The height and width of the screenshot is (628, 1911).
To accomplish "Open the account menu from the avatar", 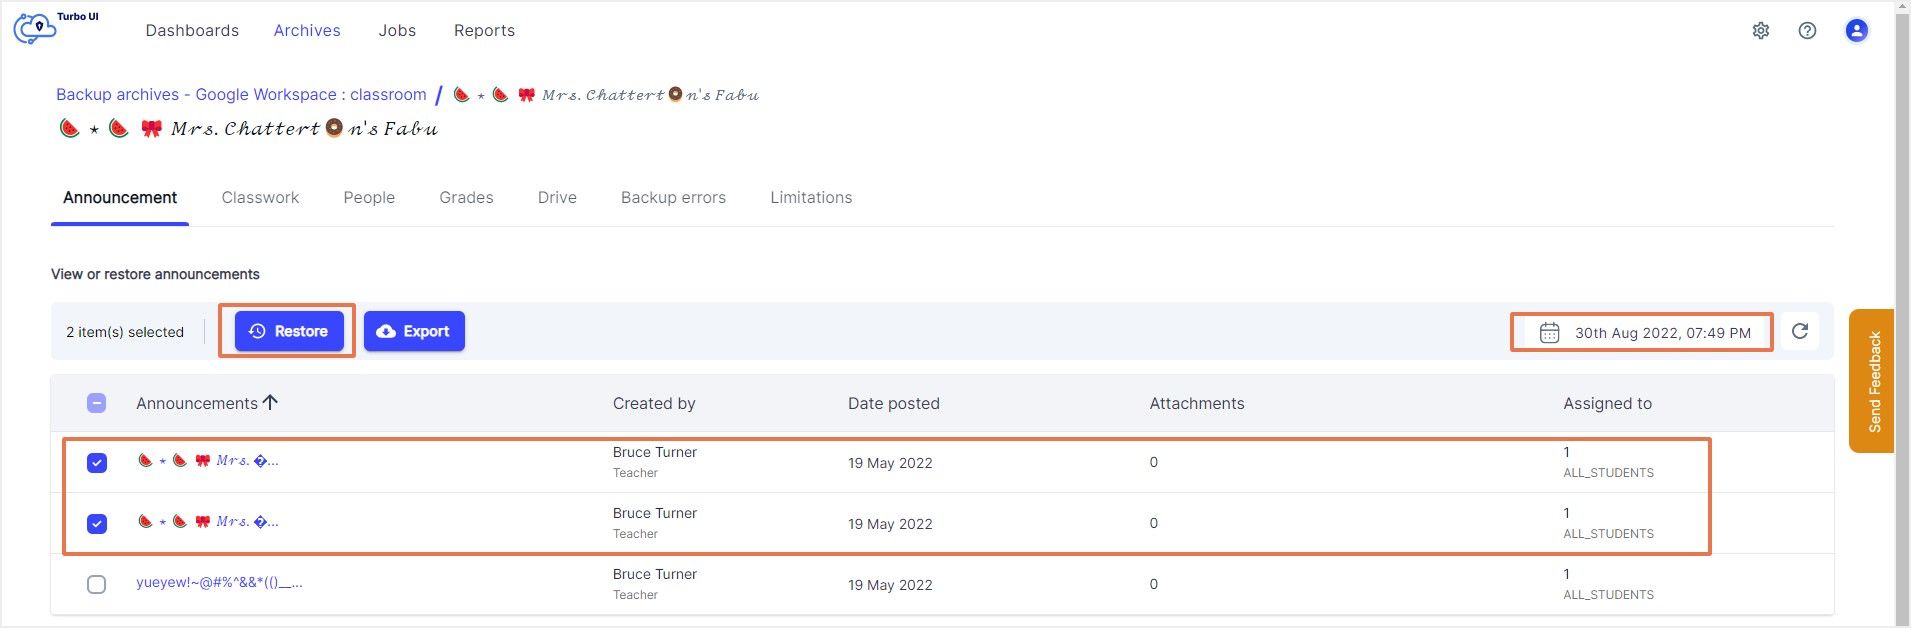I will pos(1856,30).
